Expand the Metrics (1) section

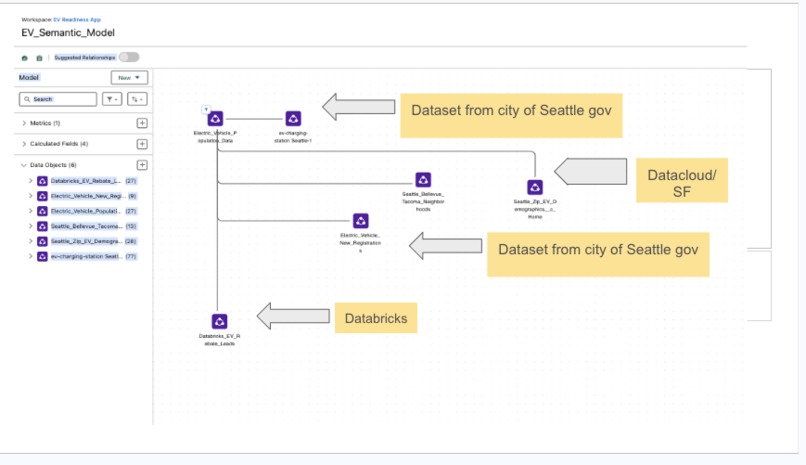pyautogui.click(x=24, y=123)
